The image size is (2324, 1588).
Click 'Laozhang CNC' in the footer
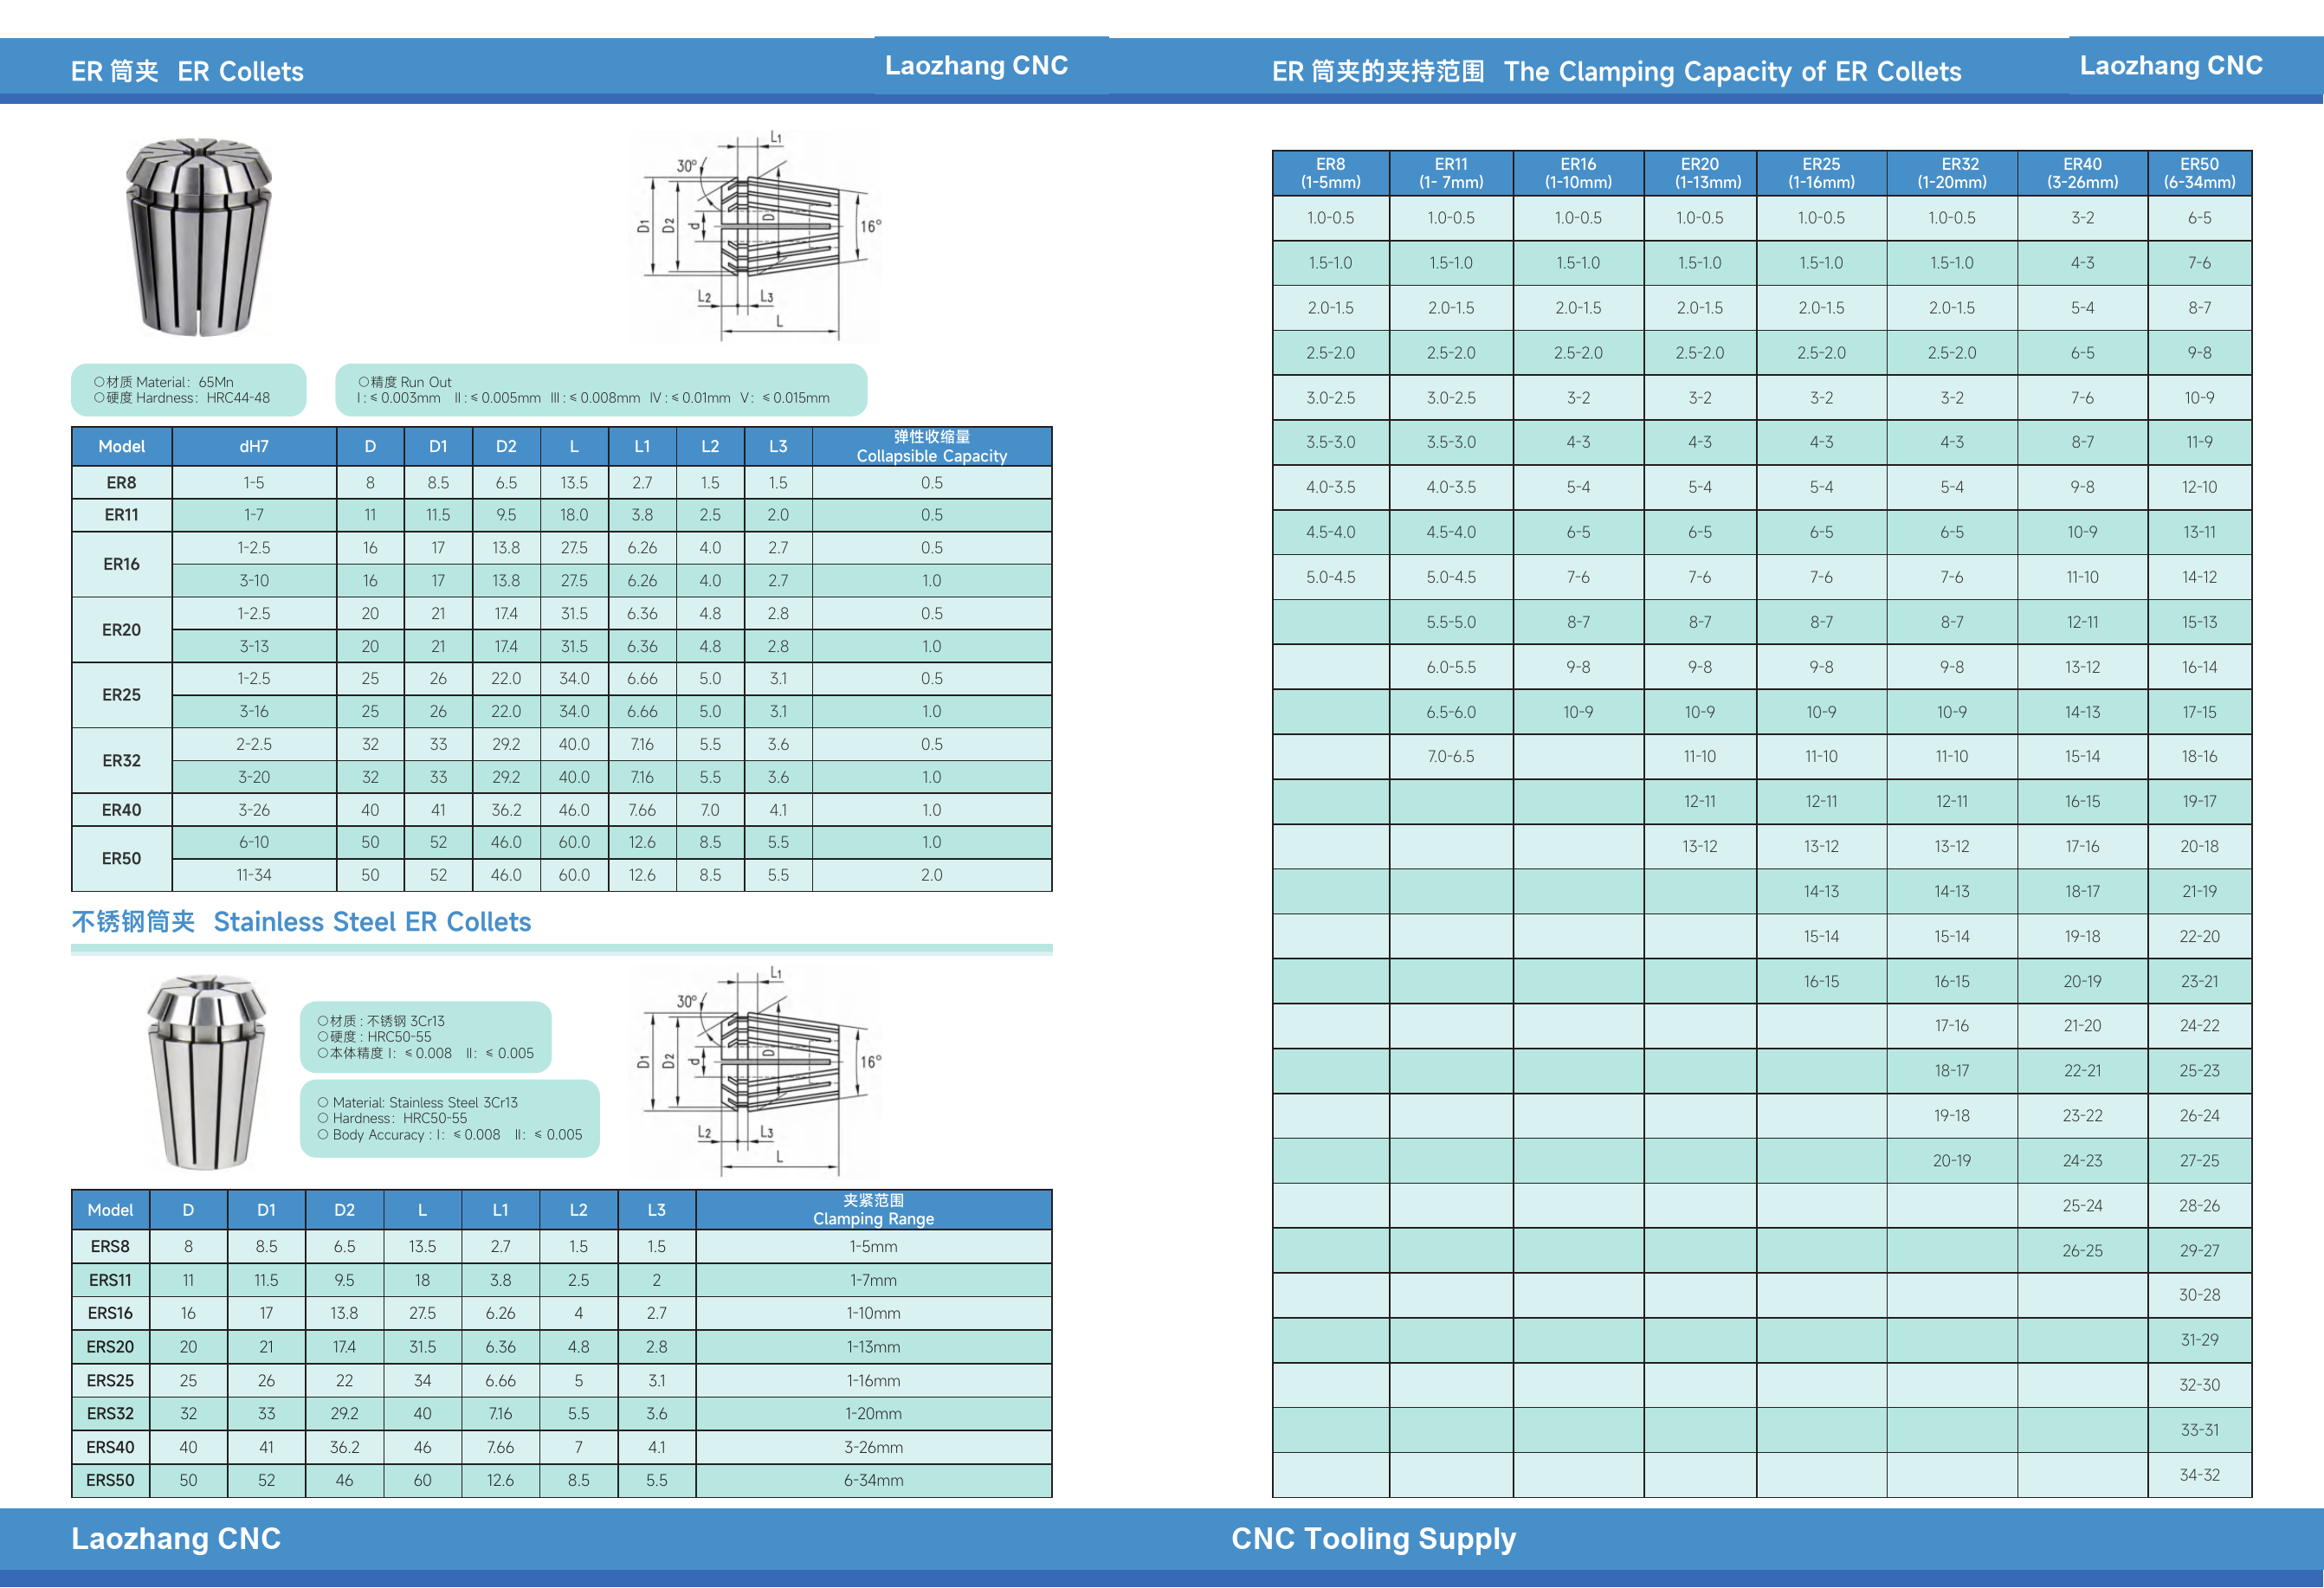click(176, 1538)
